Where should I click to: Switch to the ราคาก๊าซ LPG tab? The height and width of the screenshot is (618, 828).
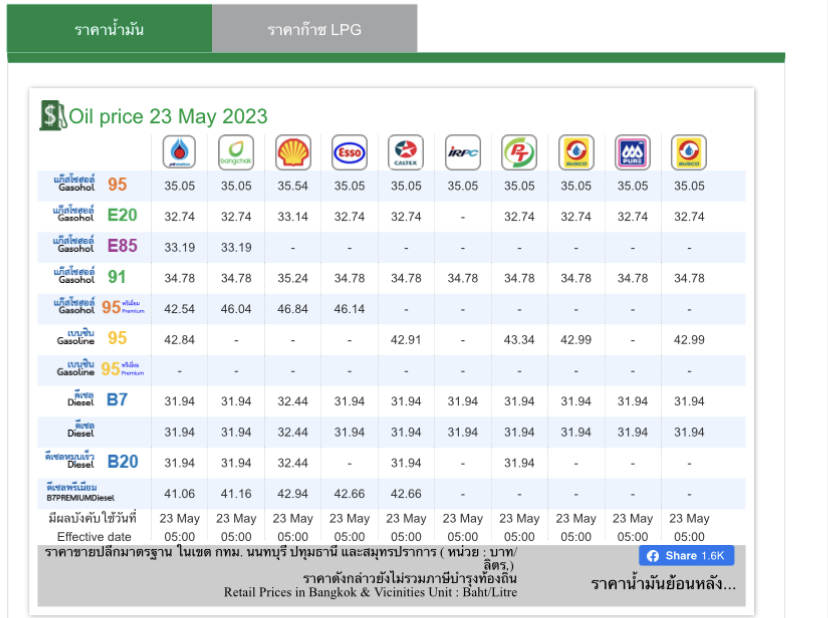pos(314,29)
